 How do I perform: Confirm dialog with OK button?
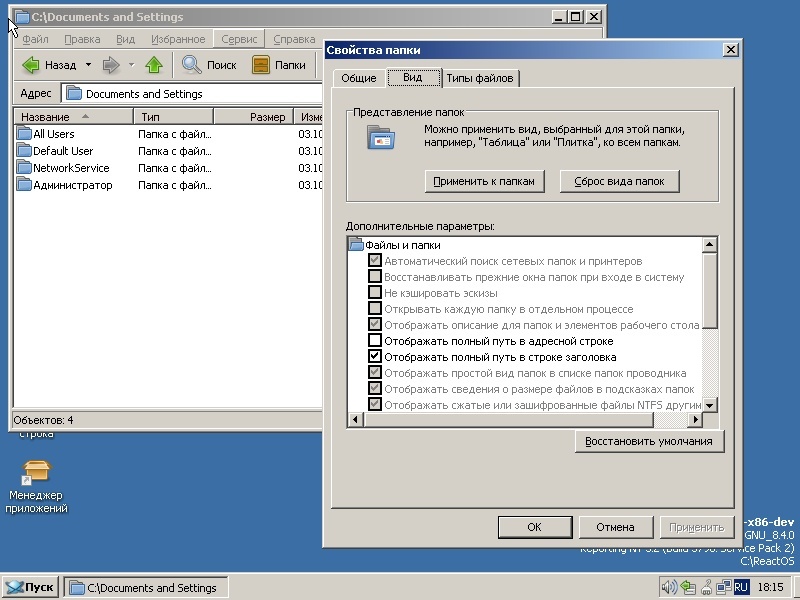[534, 527]
